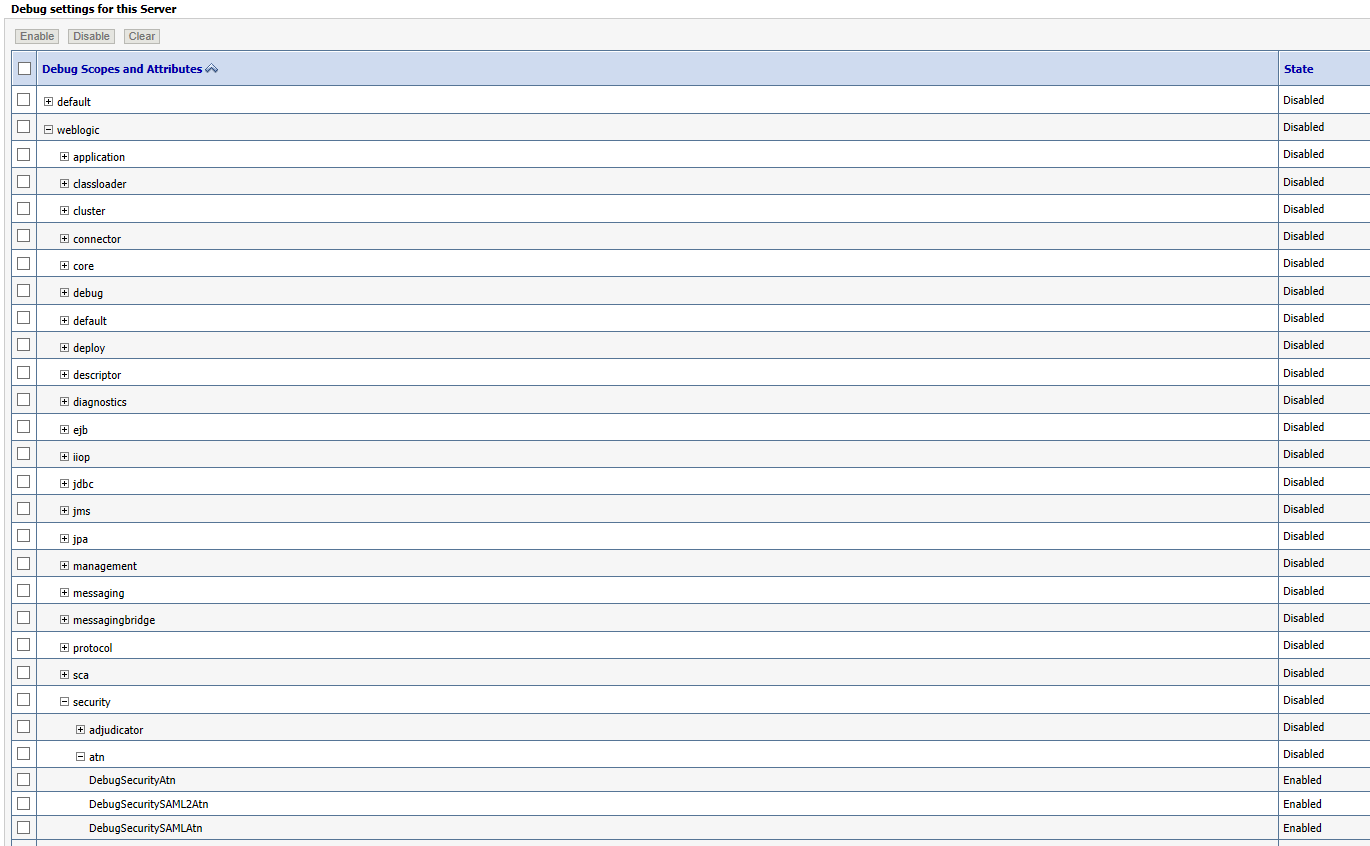Click the State column header
The height and width of the screenshot is (846, 1370).
click(x=1298, y=69)
